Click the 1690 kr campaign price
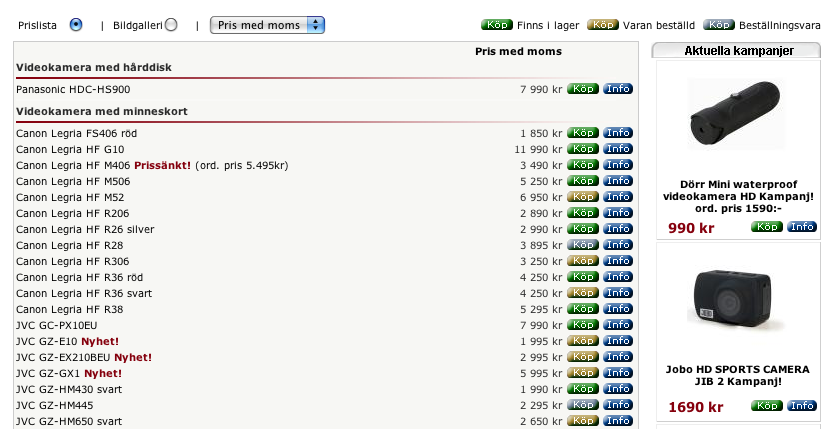The width and height of the screenshot is (835, 429). pos(695,407)
